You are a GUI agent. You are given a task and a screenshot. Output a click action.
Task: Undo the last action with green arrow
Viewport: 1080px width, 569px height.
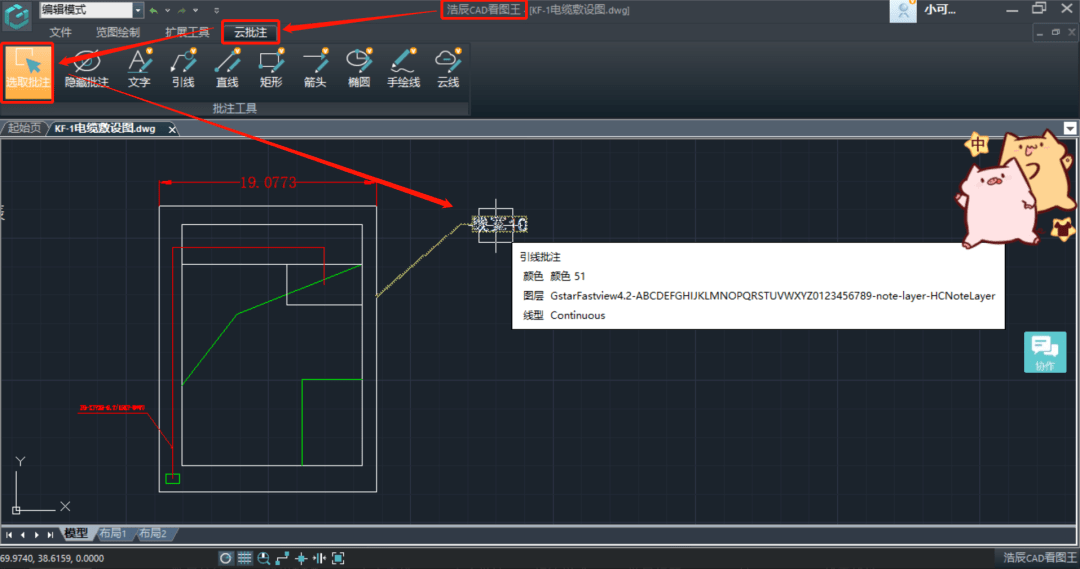click(154, 10)
